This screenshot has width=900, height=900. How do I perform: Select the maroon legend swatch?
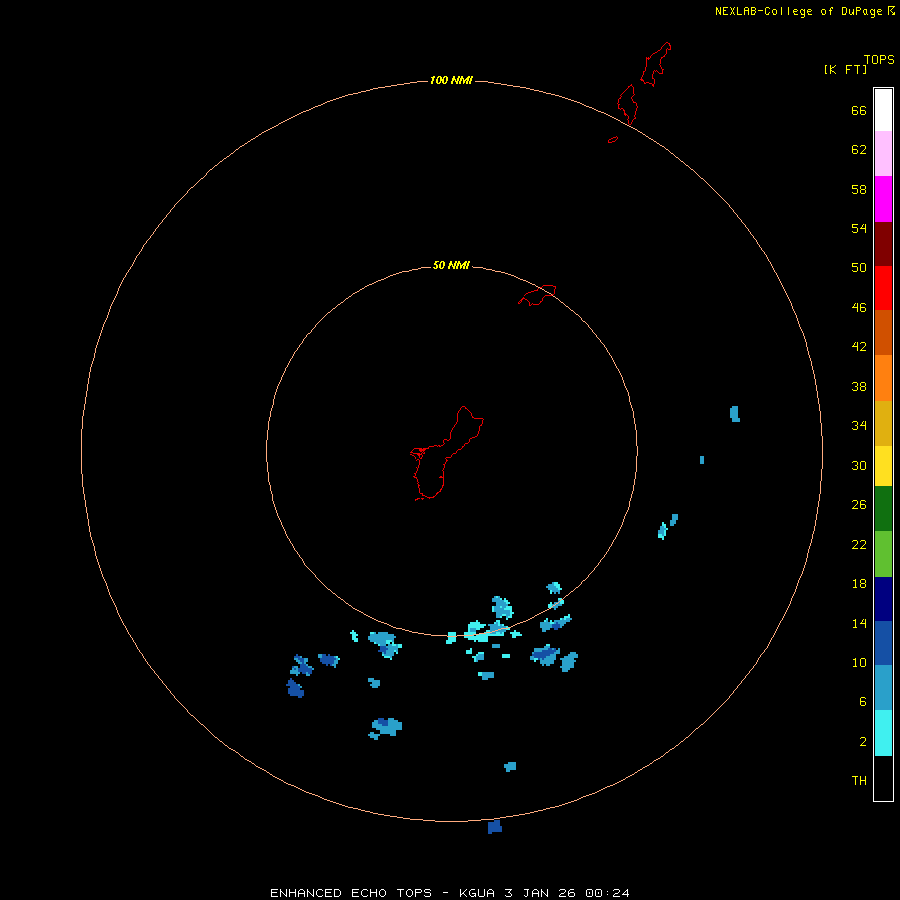pyautogui.click(x=883, y=243)
